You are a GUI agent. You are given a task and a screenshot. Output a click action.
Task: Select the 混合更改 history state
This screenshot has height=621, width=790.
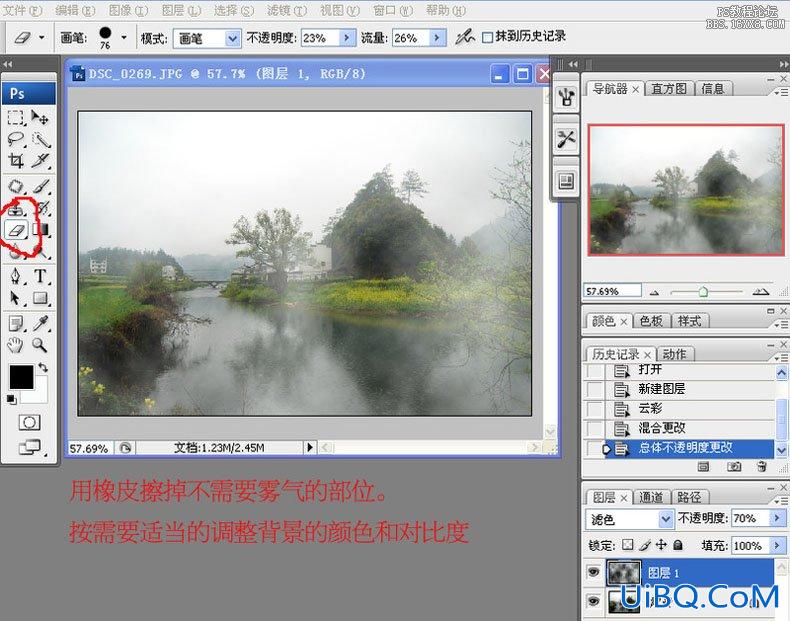(689, 429)
